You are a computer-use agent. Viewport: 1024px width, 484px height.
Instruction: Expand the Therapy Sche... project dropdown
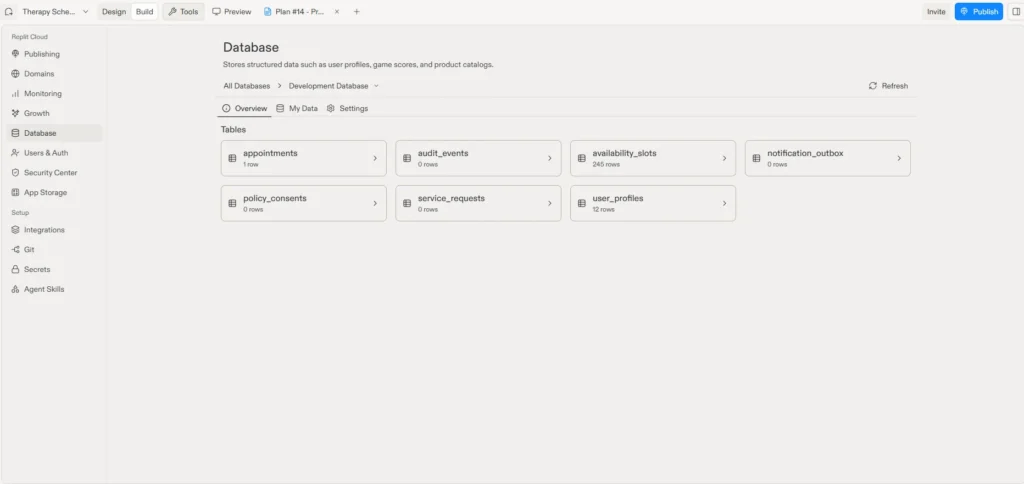[x=86, y=12]
